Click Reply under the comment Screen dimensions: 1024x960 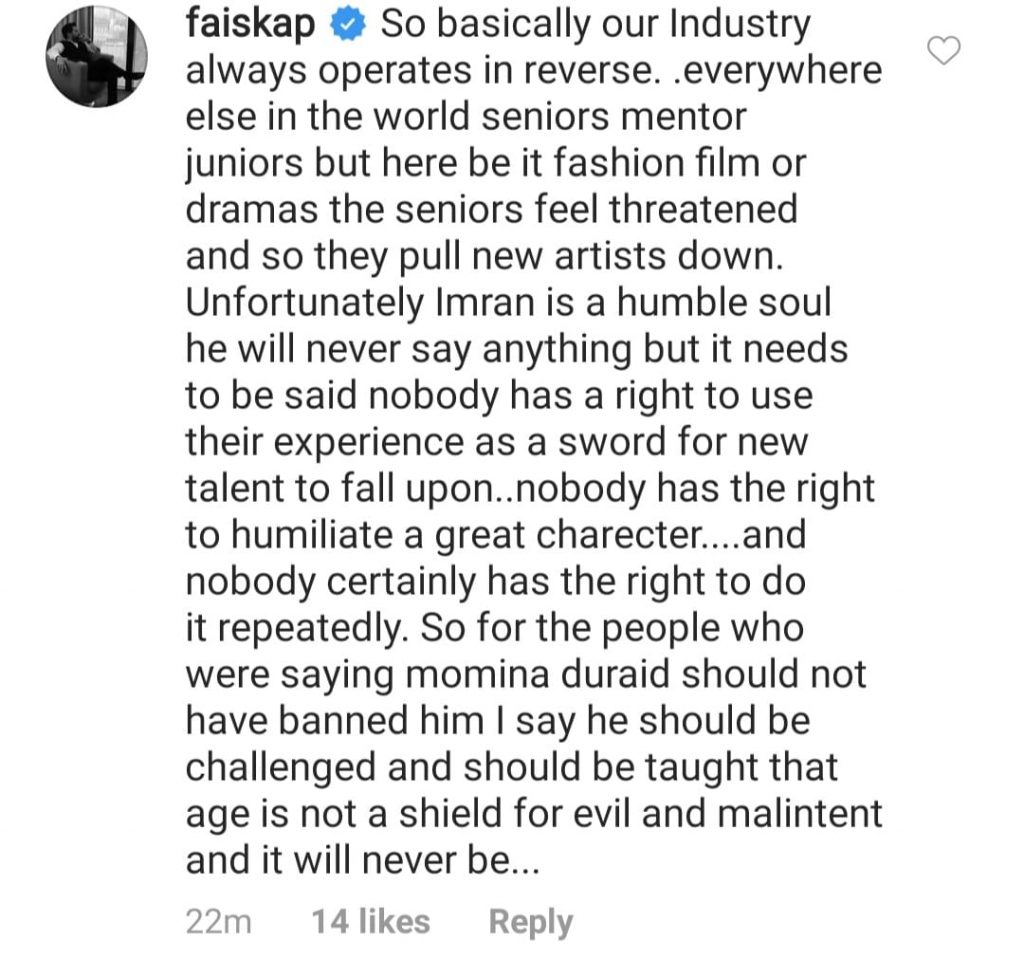(530, 922)
